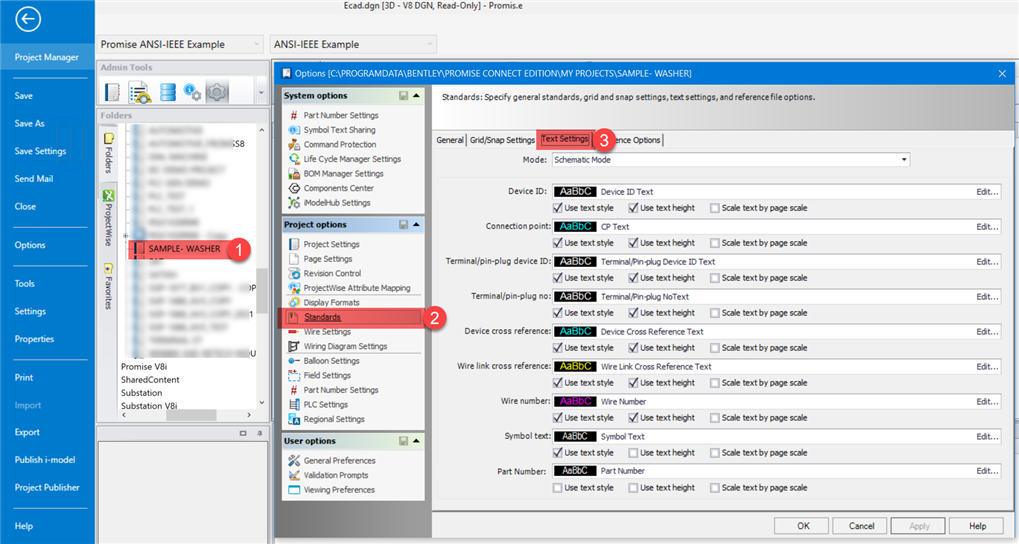Open Part Number Settings under System options
The image size is (1019, 544).
[341, 115]
